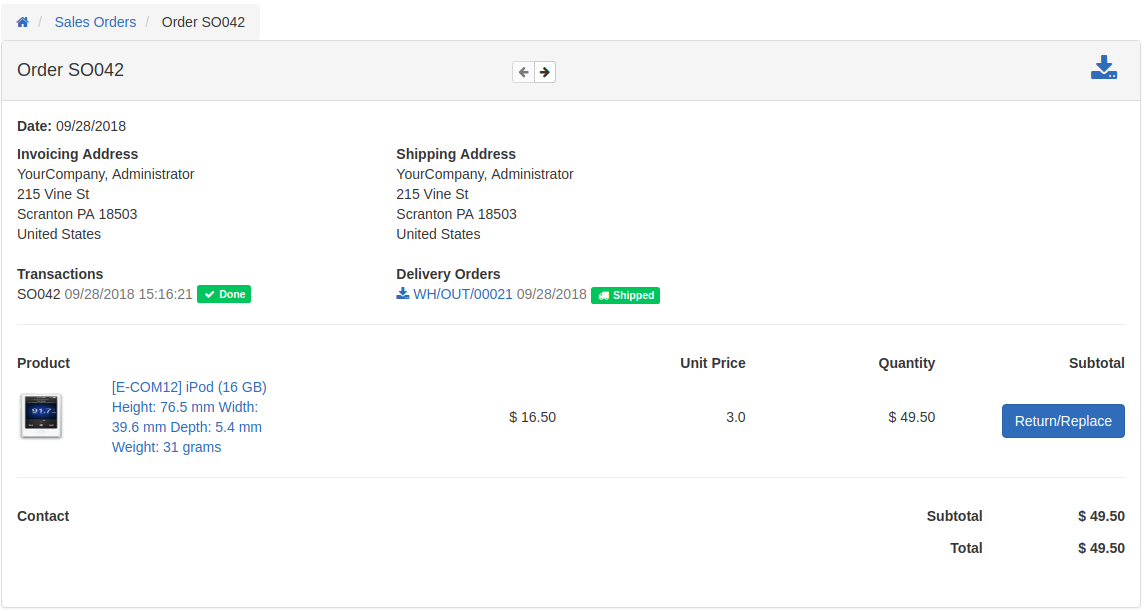
Task: Click the Unit Price column header
Action: point(713,363)
